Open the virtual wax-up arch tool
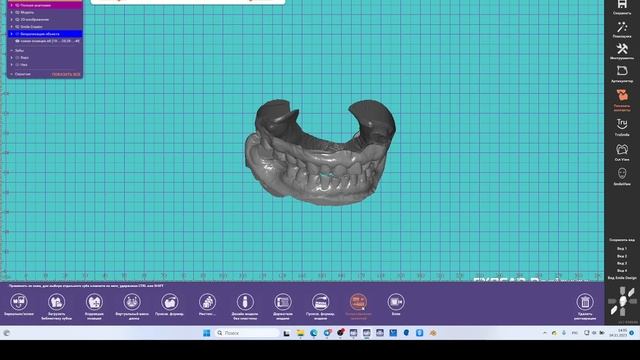This screenshot has height=360, width=640. tap(132, 302)
